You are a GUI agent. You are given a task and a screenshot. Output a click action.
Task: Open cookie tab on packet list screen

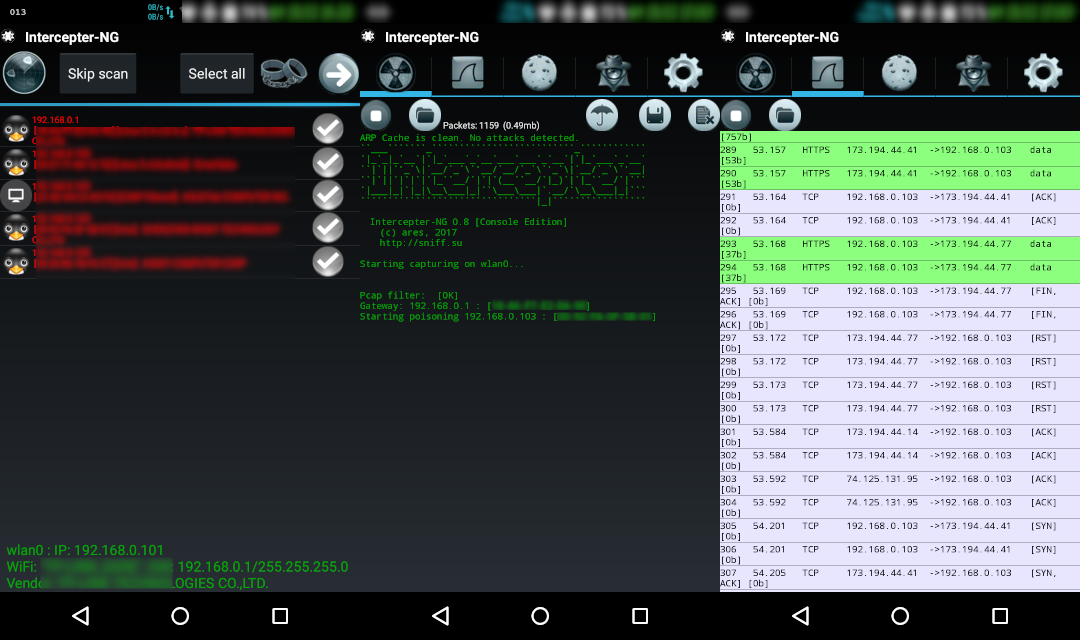pyautogui.click(x=900, y=73)
